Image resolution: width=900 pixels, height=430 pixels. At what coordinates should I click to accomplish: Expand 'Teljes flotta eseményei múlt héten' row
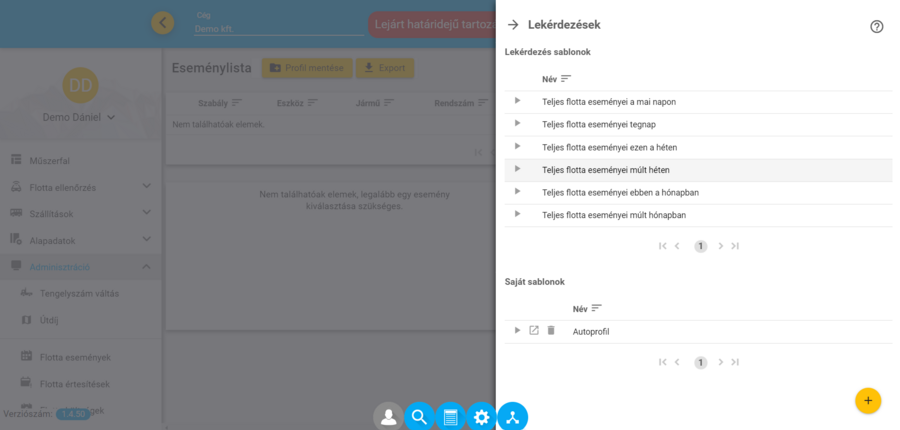(x=517, y=169)
